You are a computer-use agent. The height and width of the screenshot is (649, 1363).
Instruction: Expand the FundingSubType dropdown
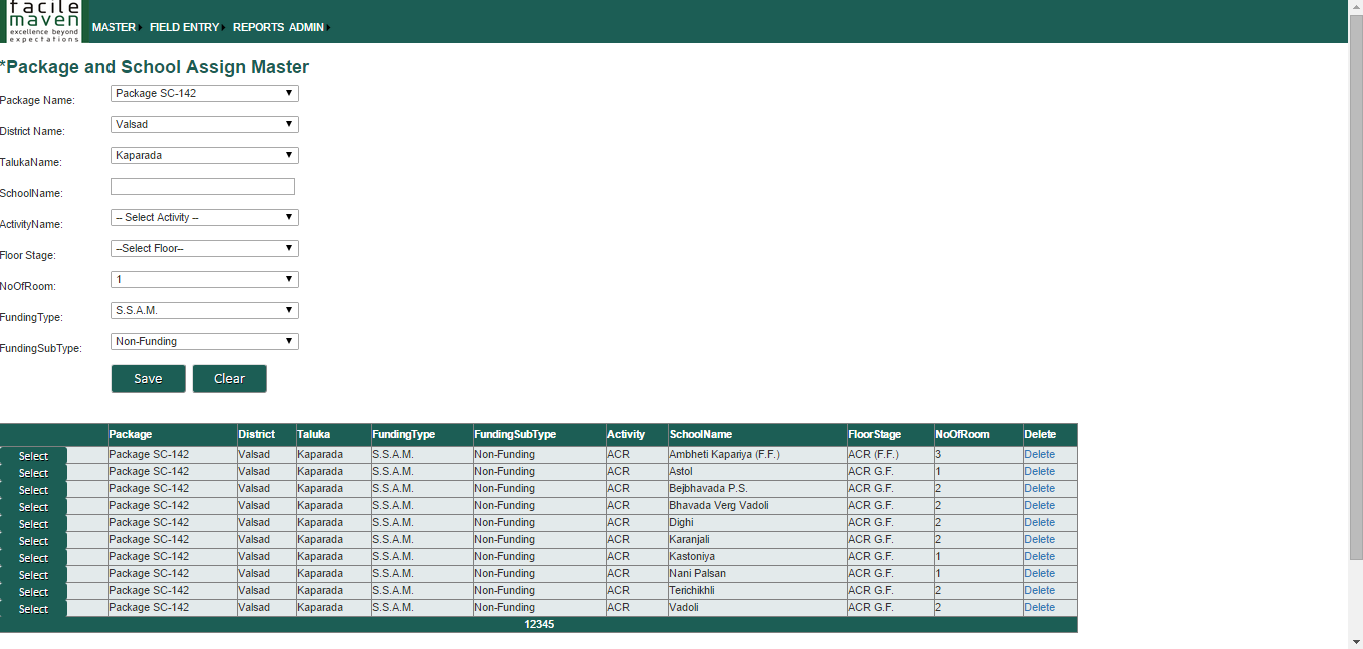(204, 342)
